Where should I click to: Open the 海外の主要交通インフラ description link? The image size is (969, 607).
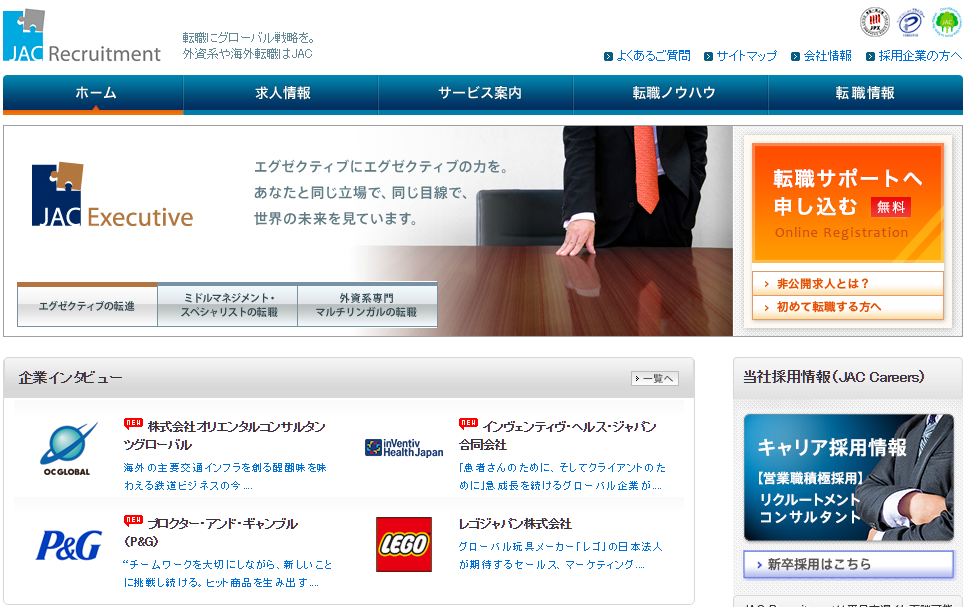click(x=225, y=477)
